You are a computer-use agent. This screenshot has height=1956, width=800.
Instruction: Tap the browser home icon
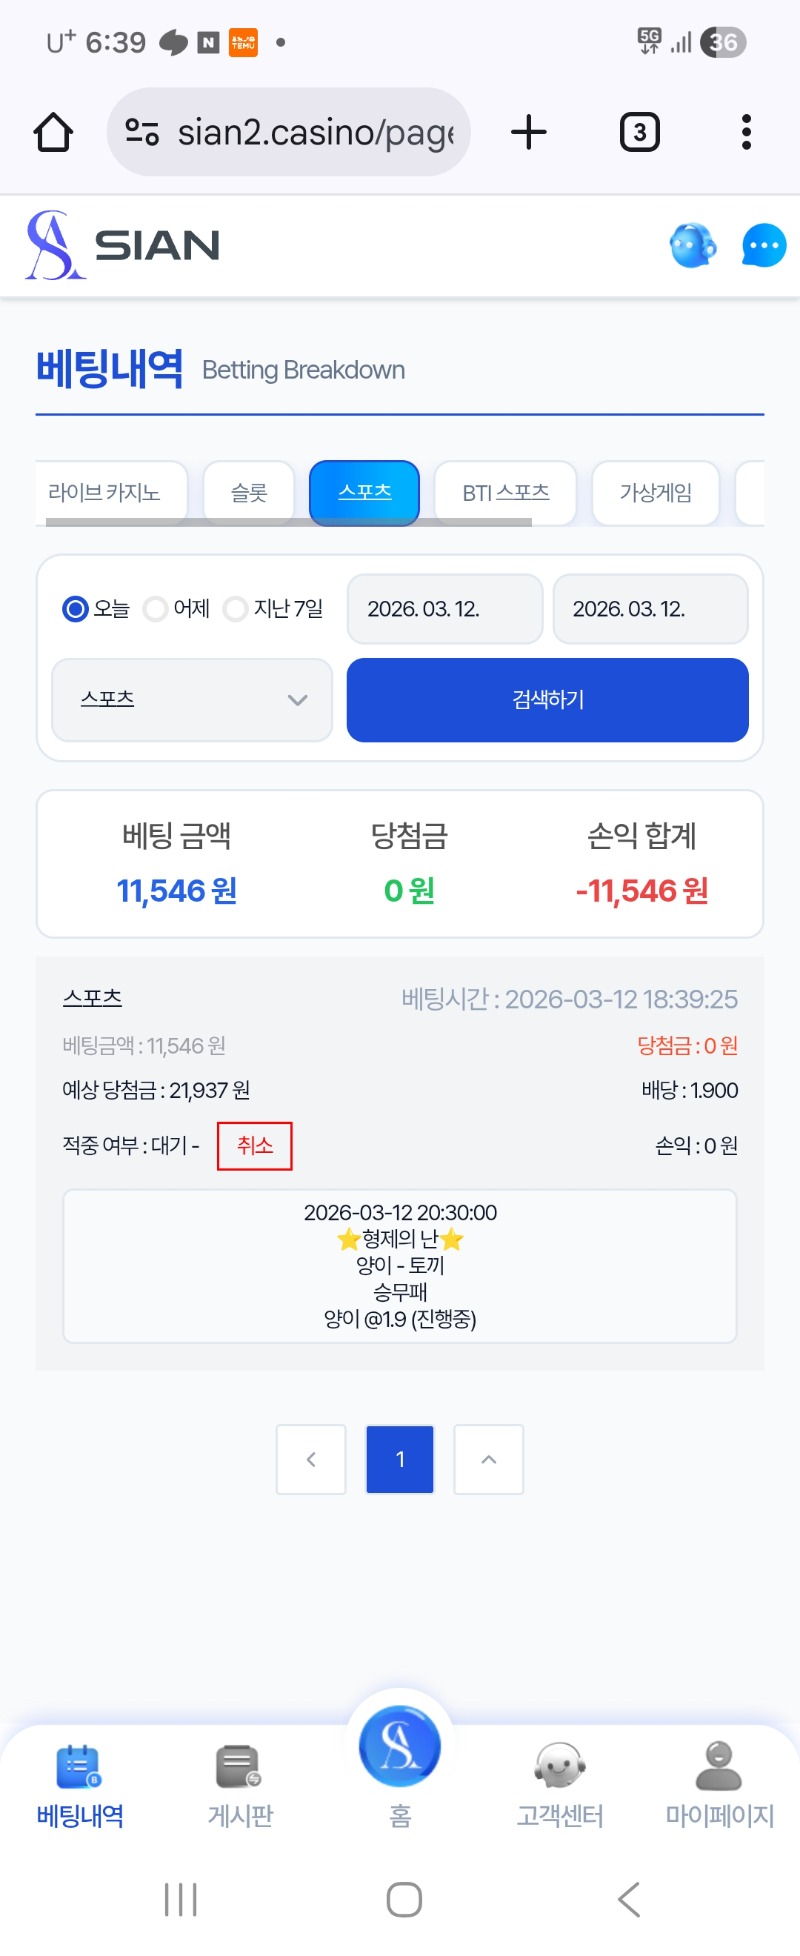pos(53,132)
